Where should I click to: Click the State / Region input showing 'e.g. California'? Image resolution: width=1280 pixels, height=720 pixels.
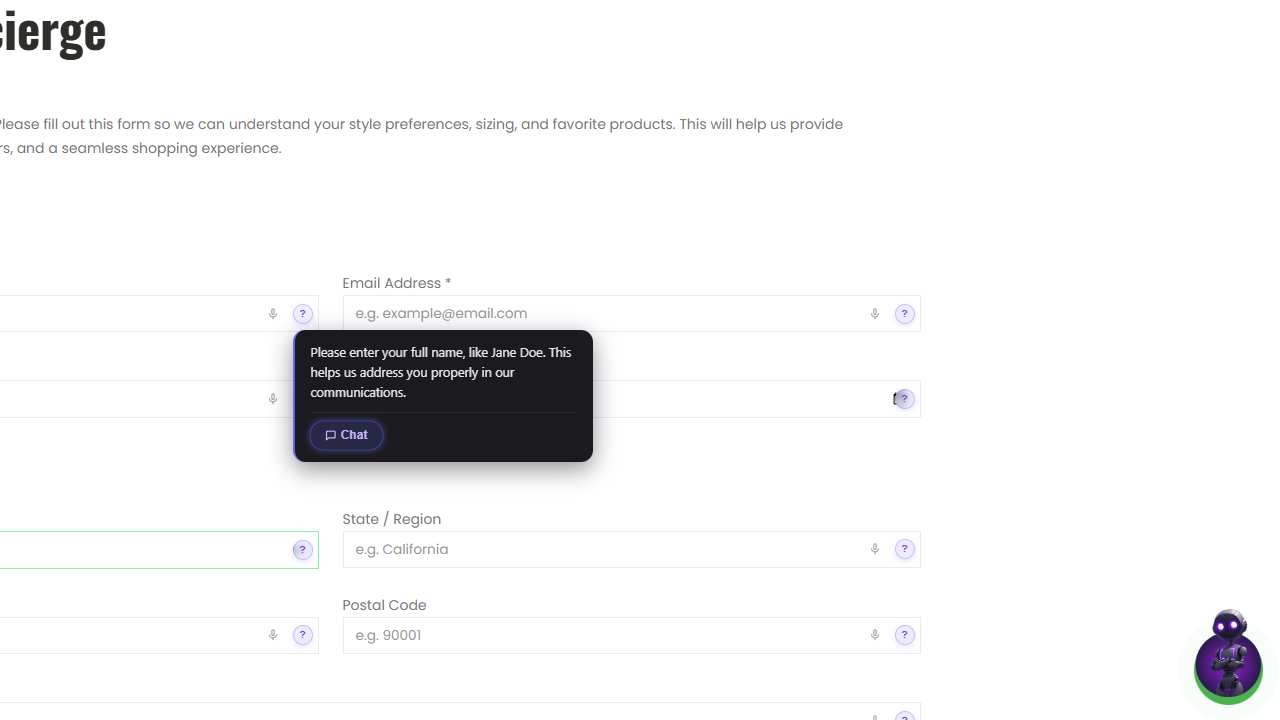(x=600, y=549)
